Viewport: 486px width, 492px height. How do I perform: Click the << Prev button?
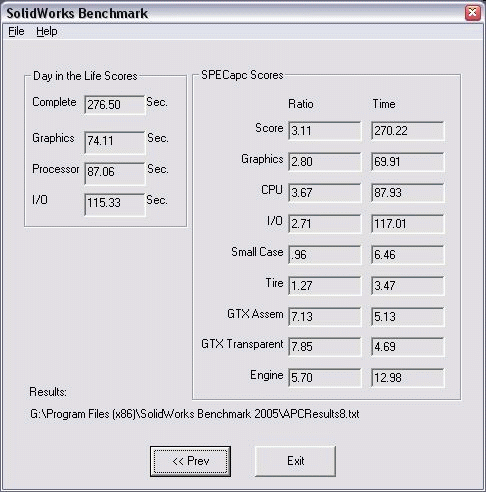(x=190, y=461)
